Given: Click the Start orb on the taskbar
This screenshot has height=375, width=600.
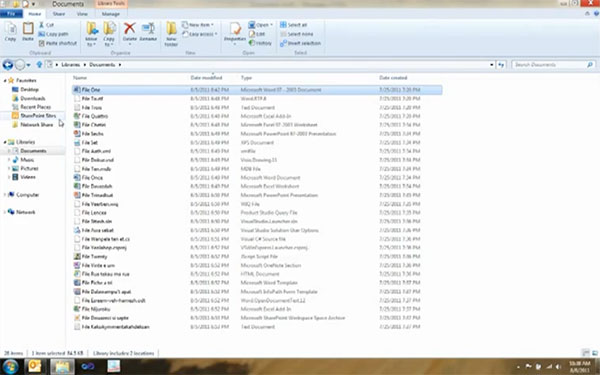Looking at the screenshot, I should [x=10, y=367].
